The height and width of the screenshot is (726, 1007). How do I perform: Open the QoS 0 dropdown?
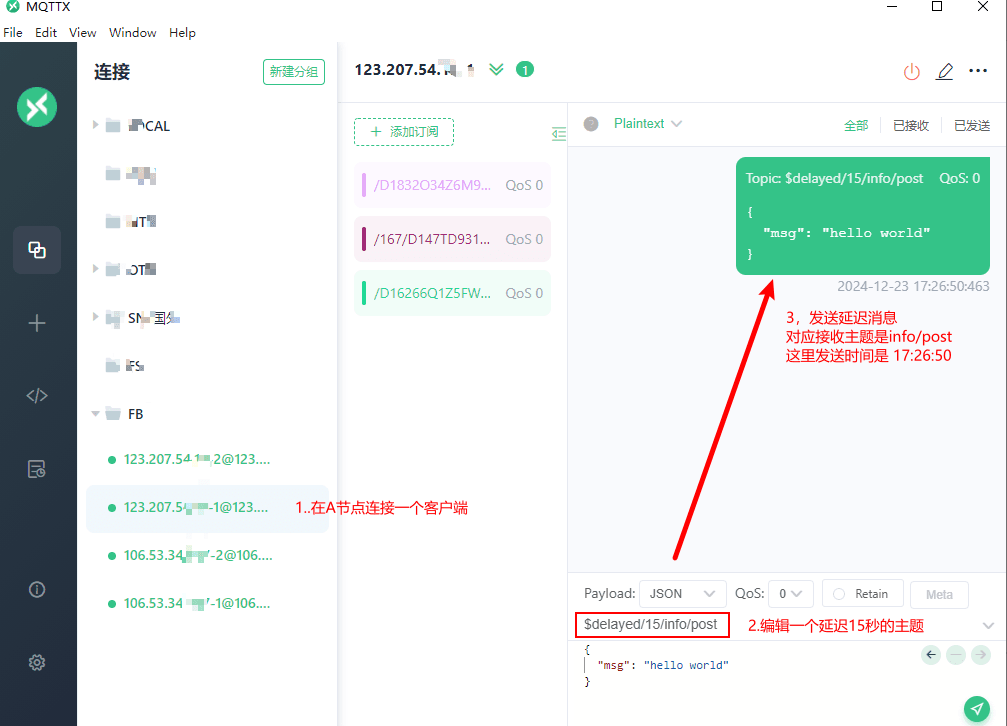pos(791,594)
